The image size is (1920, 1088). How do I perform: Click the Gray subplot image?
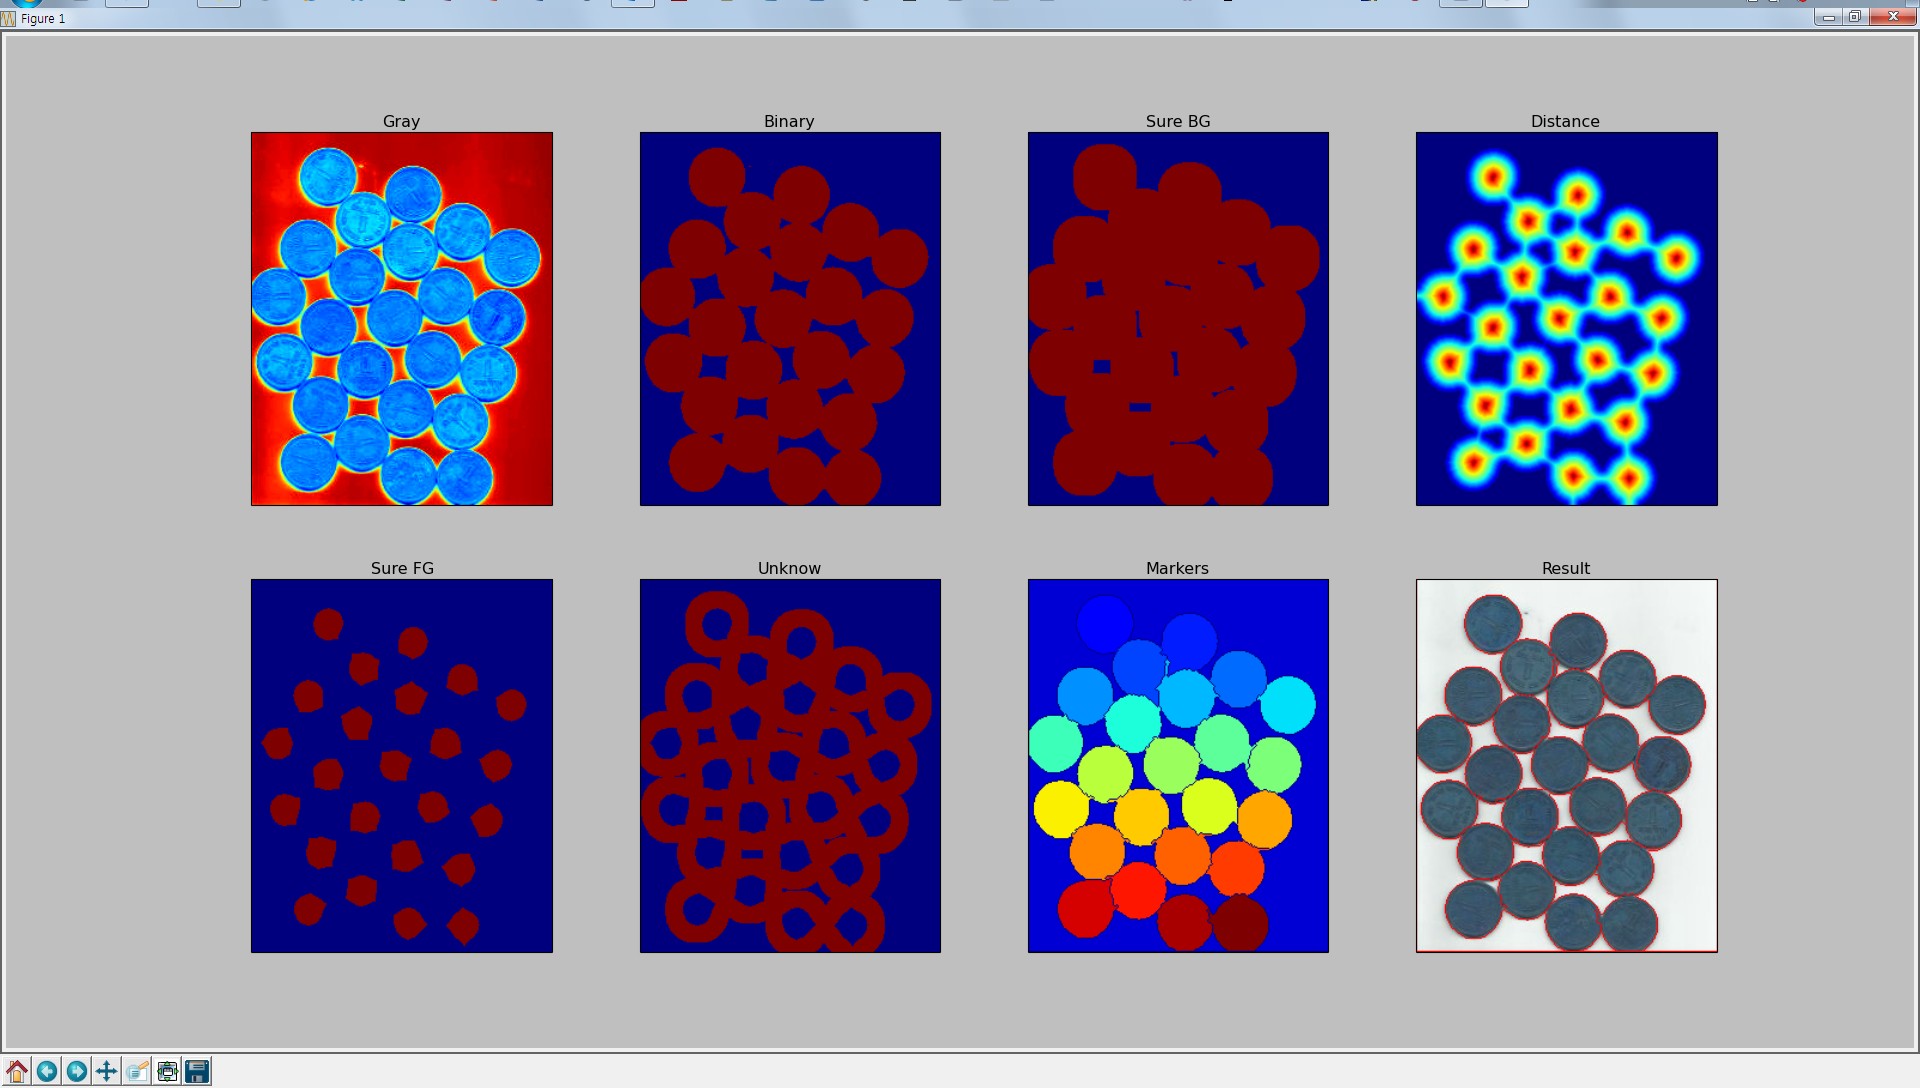click(x=402, y=319)
